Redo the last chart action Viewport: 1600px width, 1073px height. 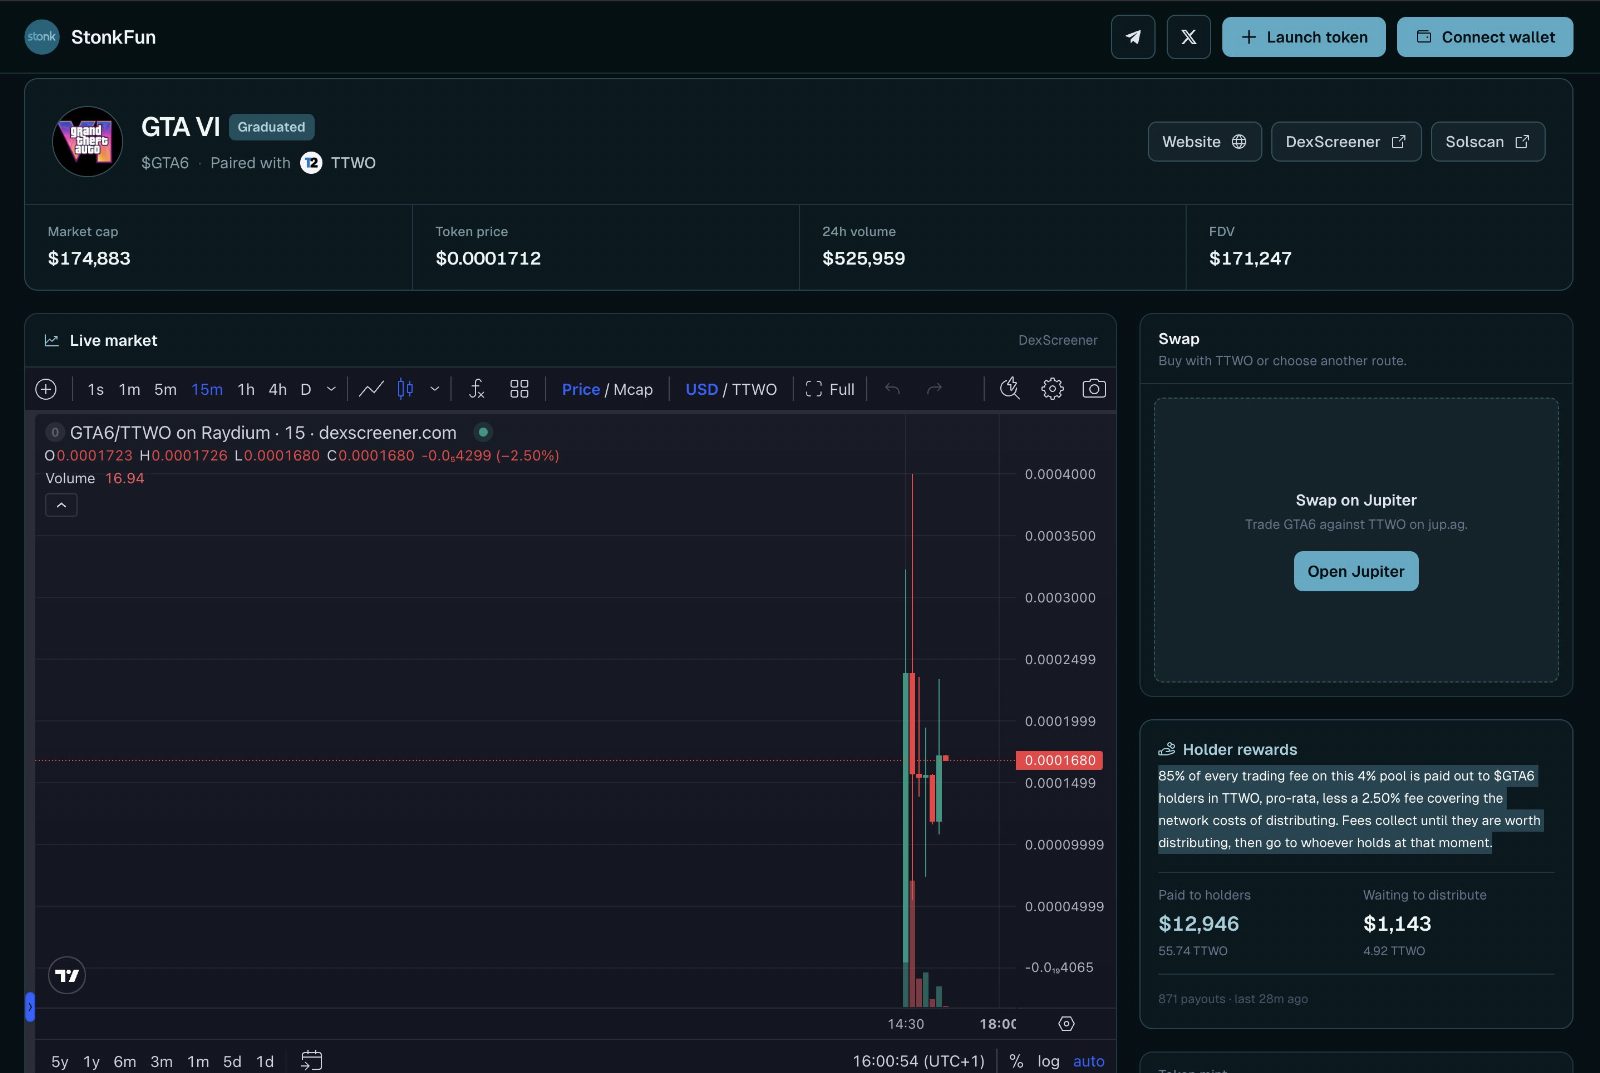pyautogui.click(x=934, y=389)
